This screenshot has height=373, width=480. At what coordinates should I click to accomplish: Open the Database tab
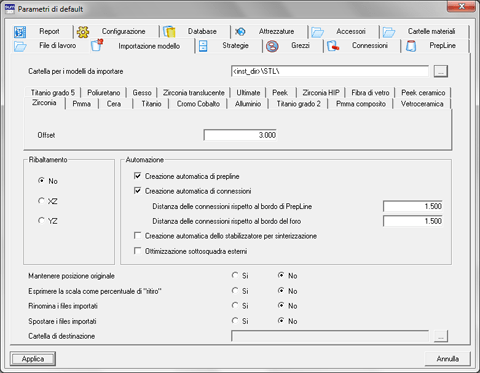tap(196, 31)
